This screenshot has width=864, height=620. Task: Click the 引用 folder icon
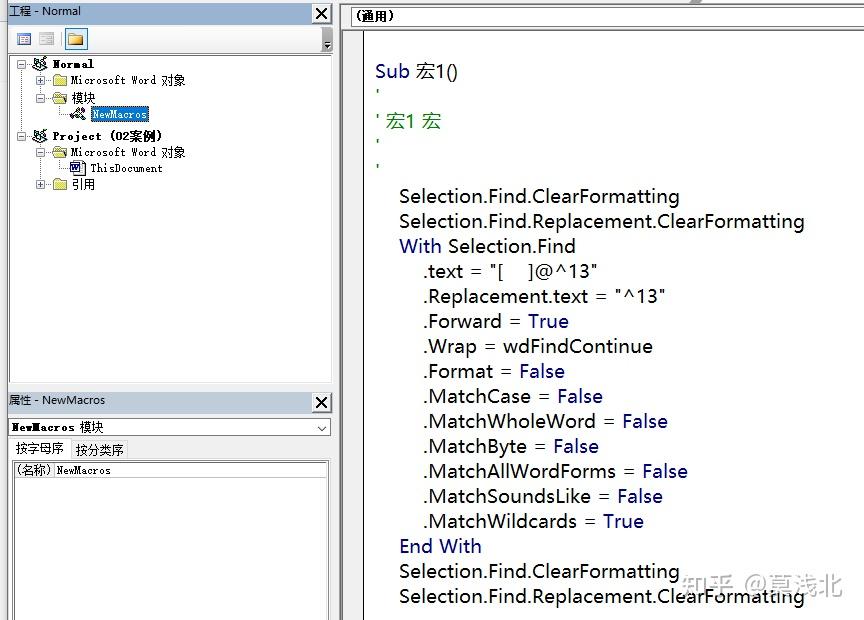pyautogui.click(x=60, y=185)
